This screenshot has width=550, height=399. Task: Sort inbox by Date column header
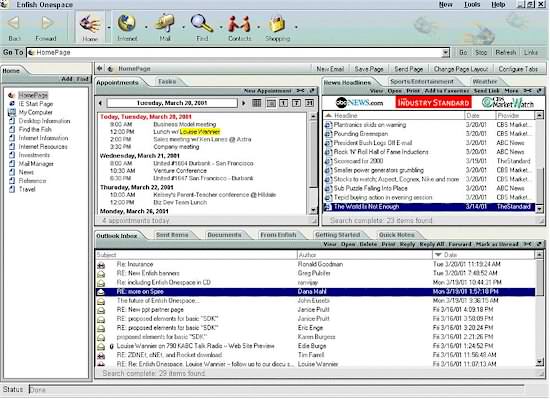tap(483, 255)
